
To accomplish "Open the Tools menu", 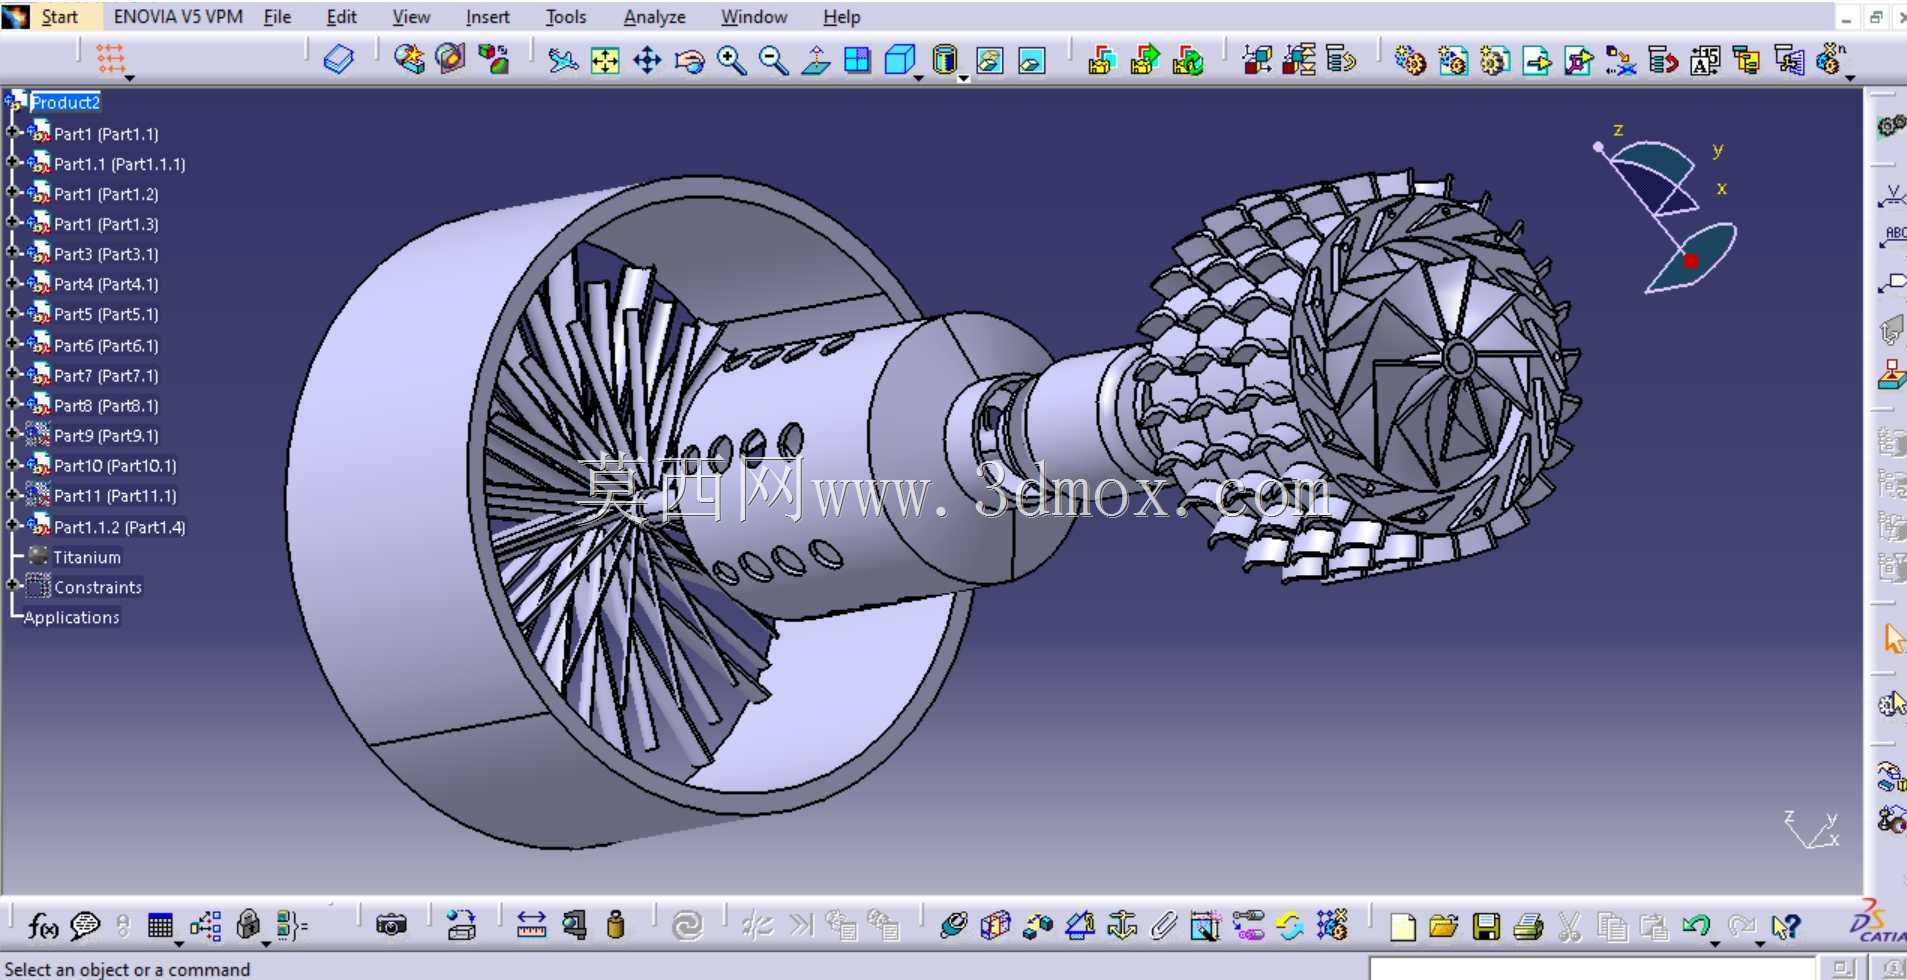I will [x=565, y=17].
